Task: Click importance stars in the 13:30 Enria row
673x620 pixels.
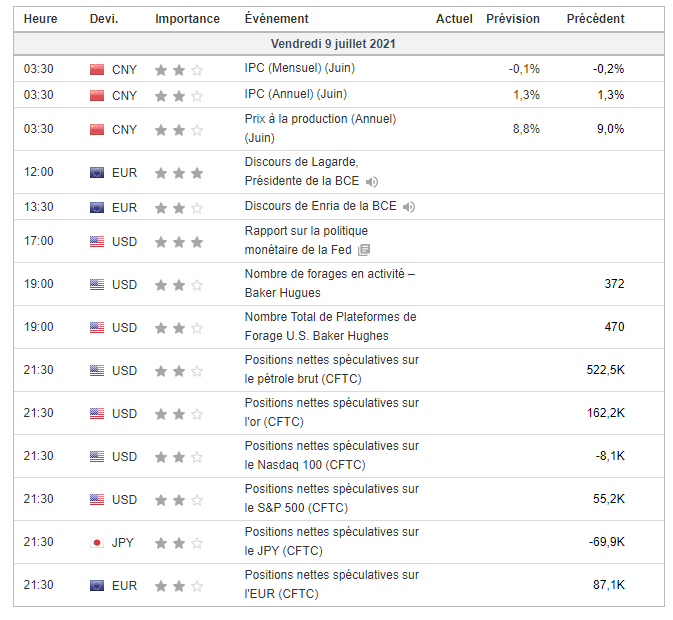Action: point(179,207)
